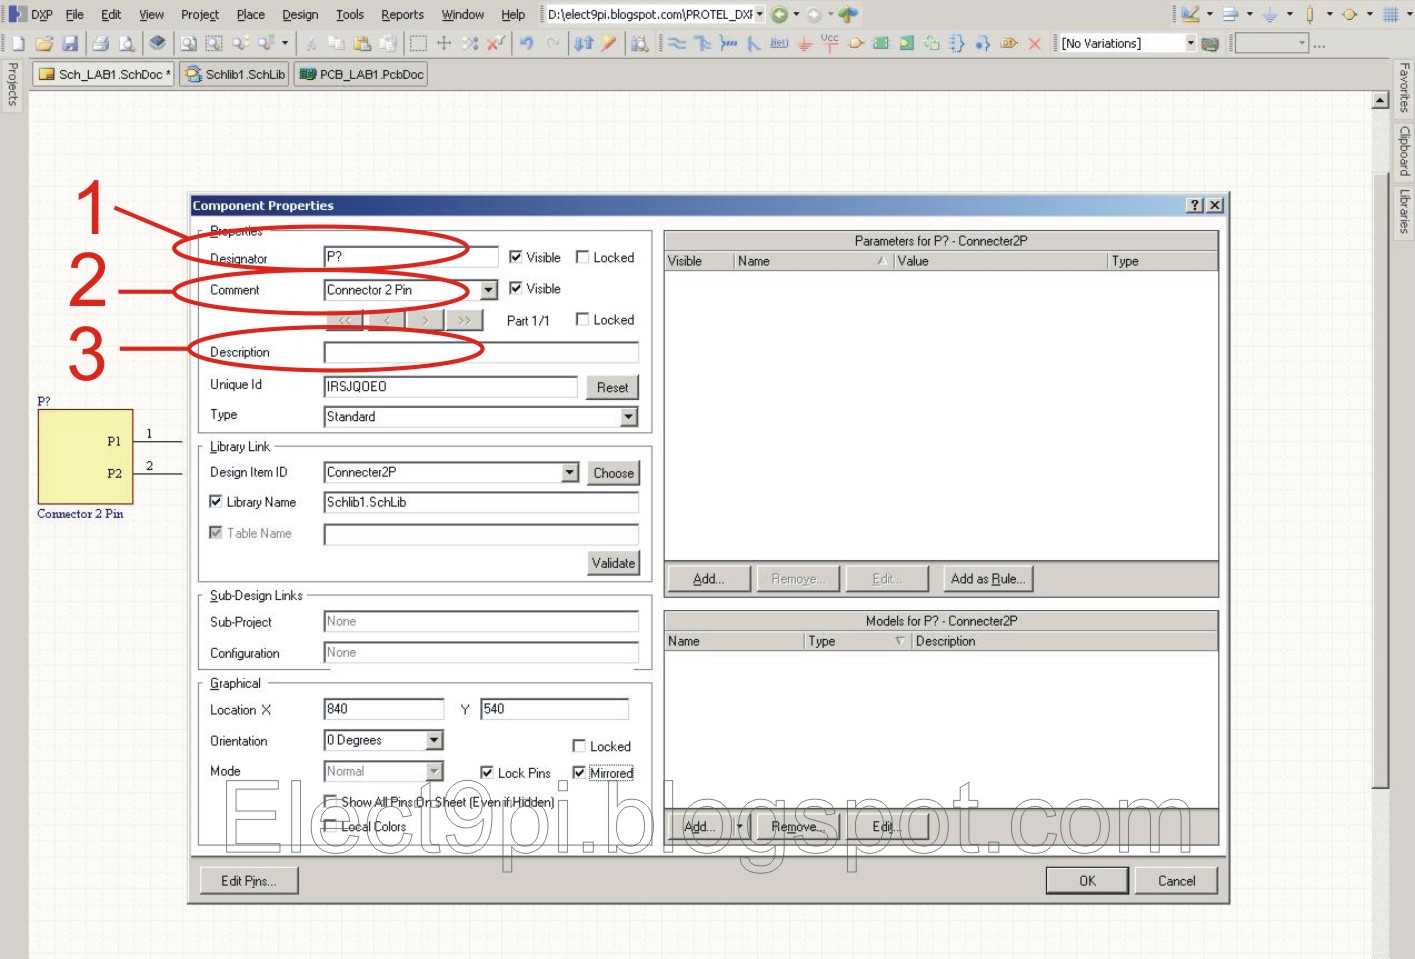This screenshot has width=1415, height=959.
Task: Open the Comment dropdown
Action: [487, 289]
